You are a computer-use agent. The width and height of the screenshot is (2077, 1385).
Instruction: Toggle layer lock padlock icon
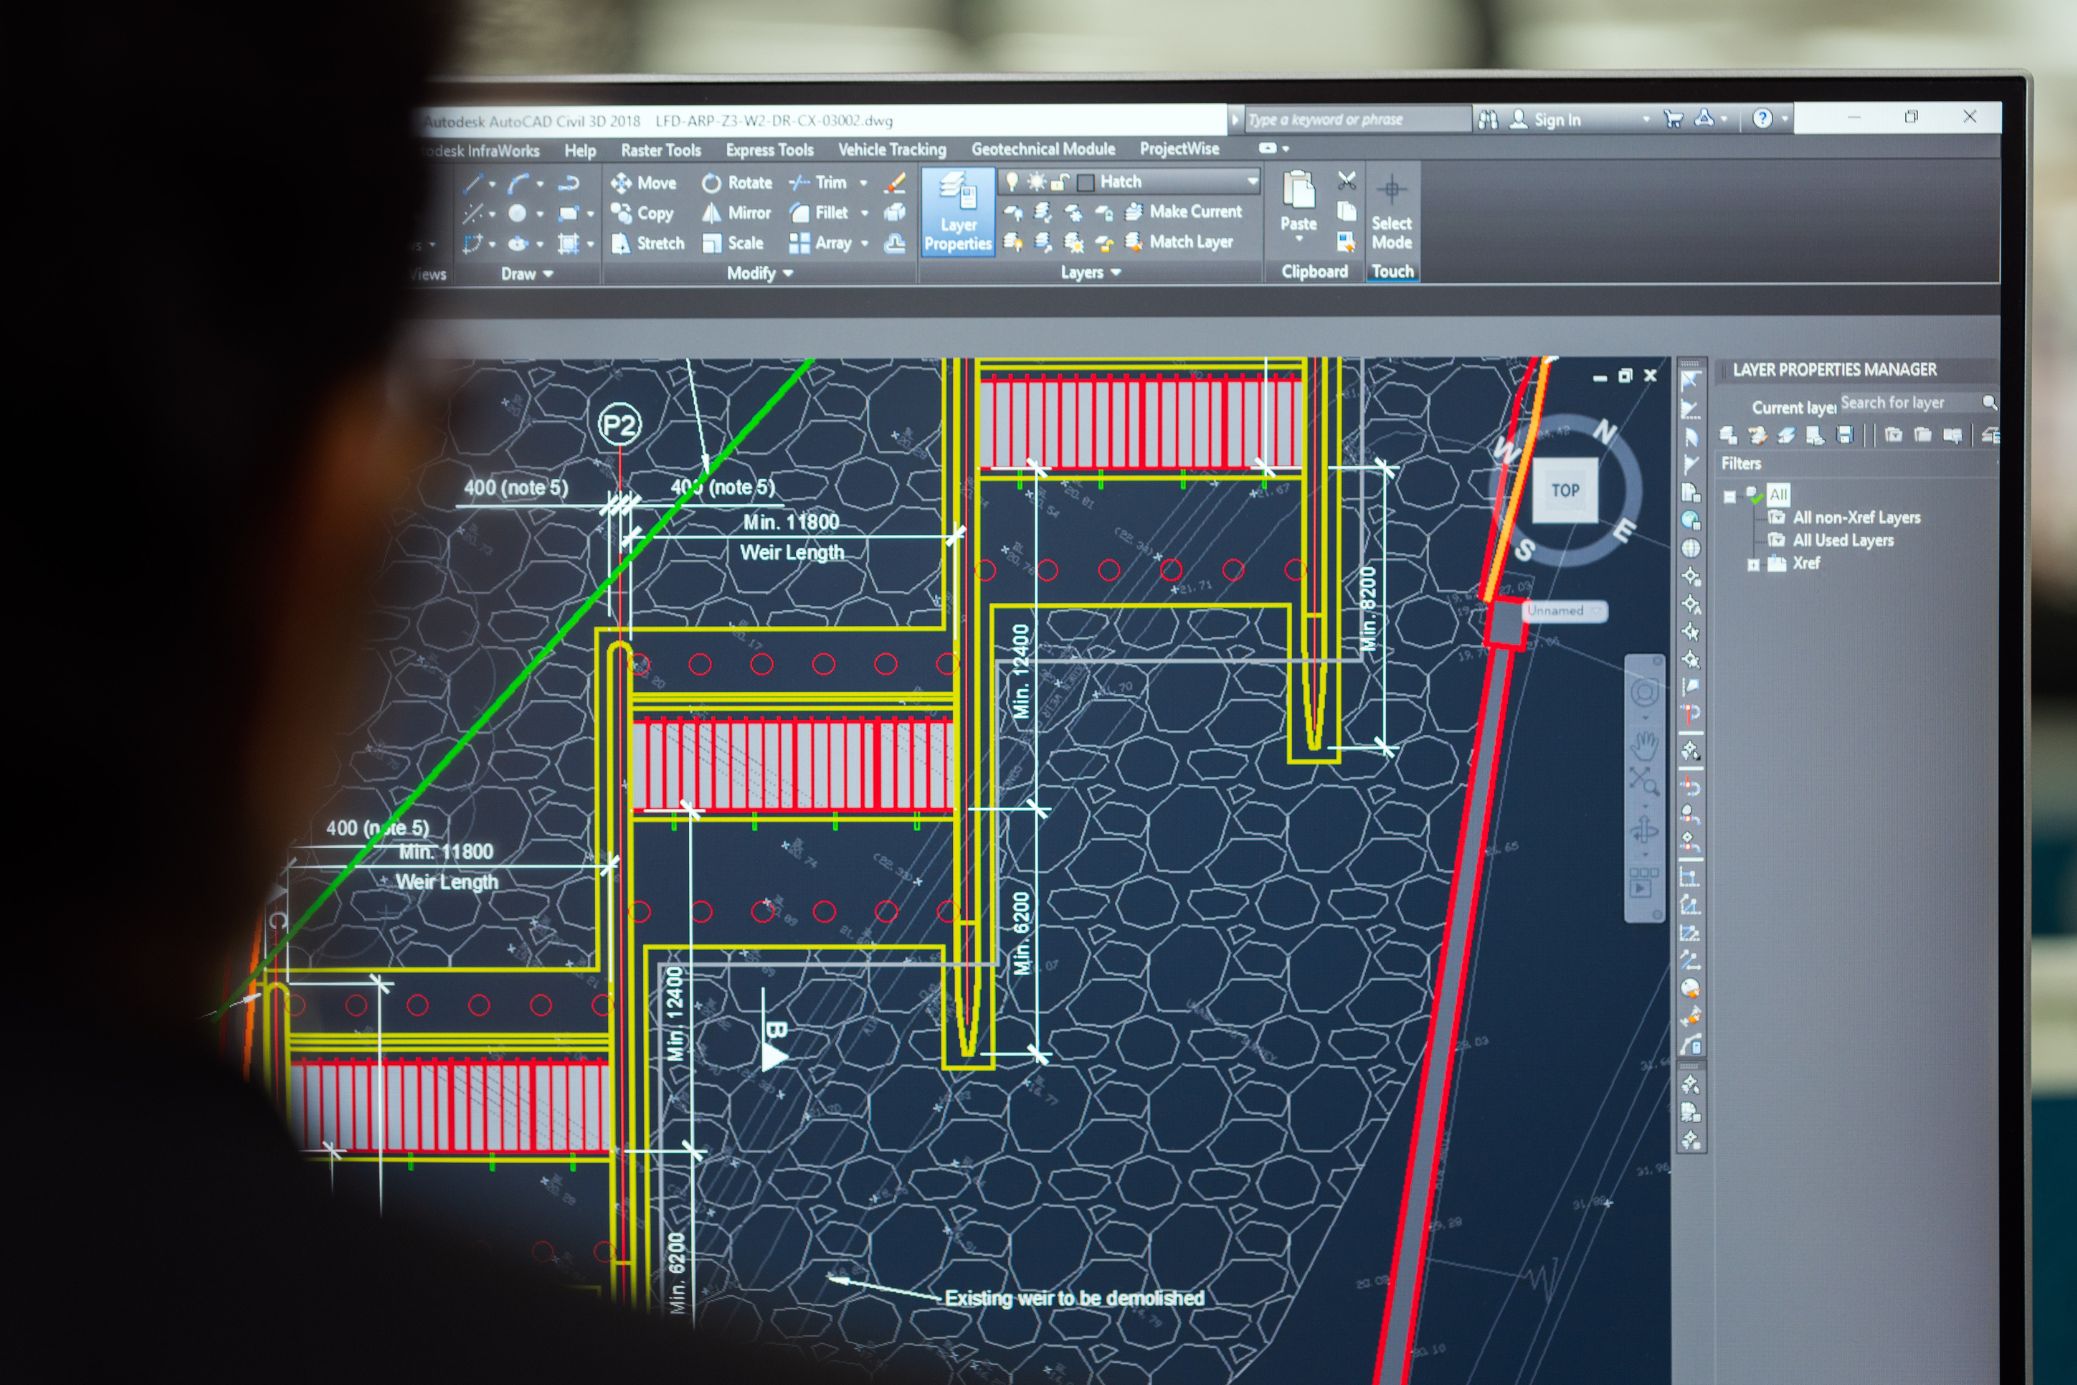[1060, 182]
